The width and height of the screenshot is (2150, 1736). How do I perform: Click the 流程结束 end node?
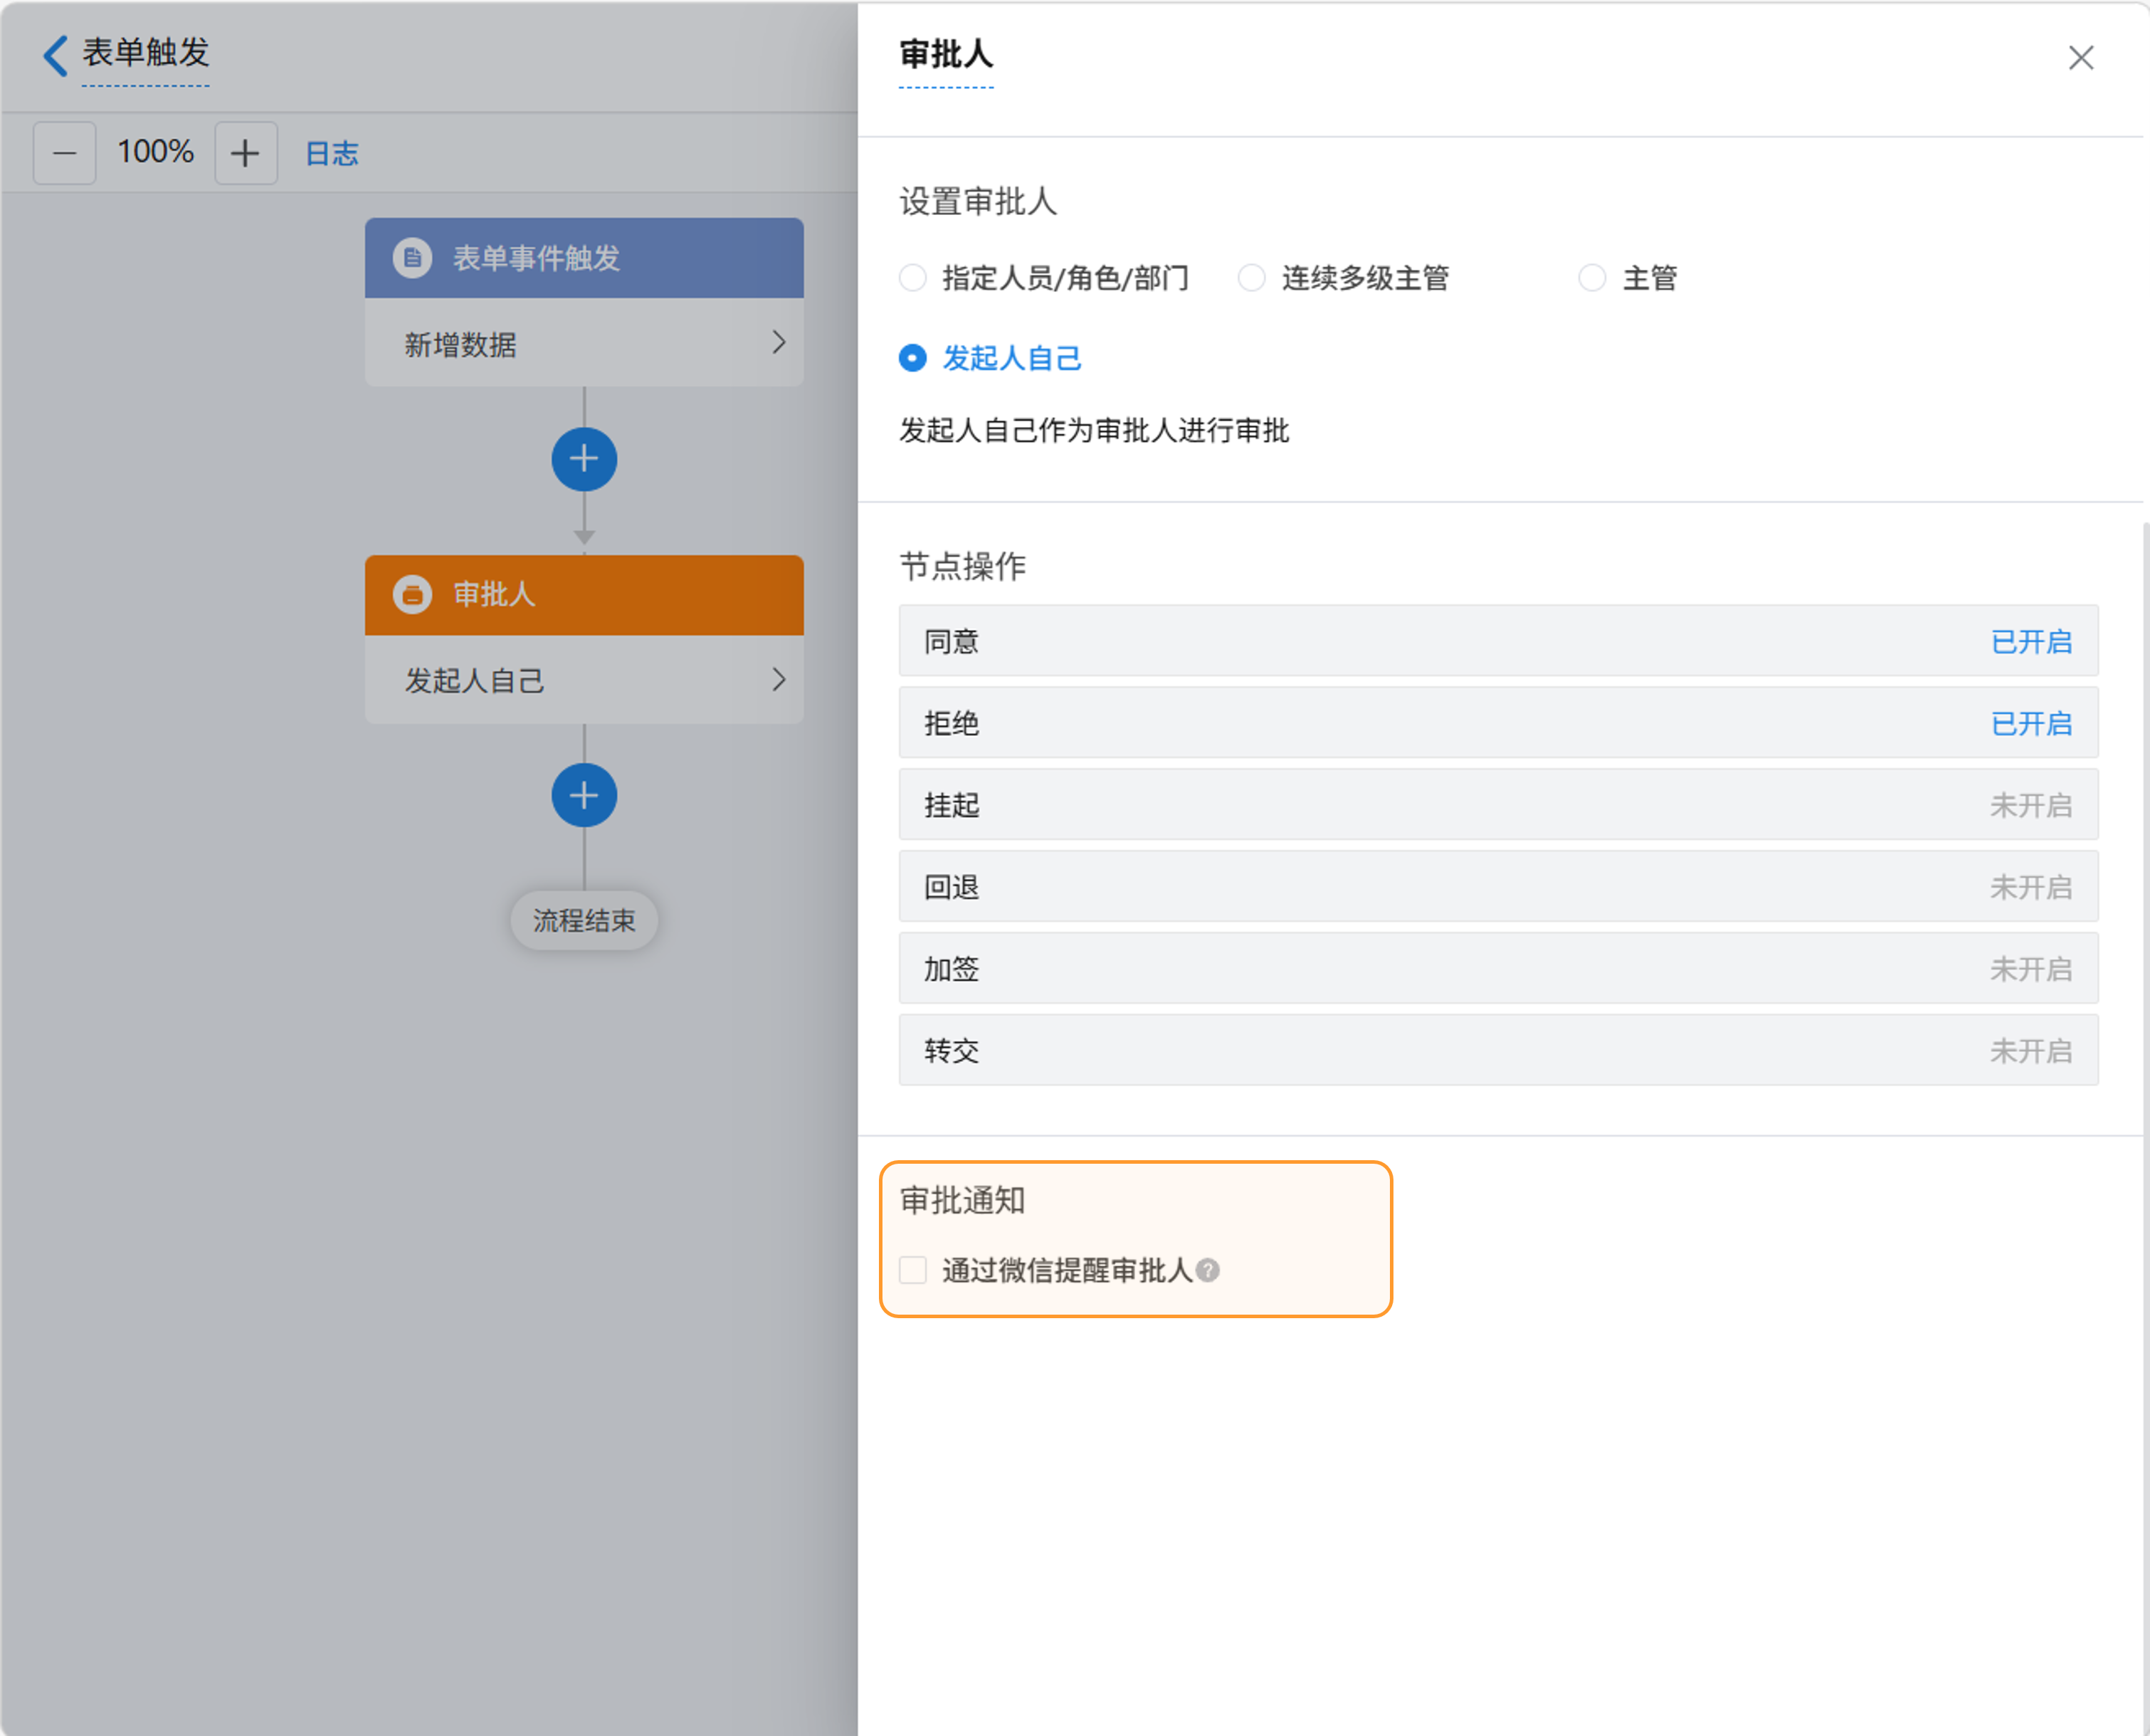point(584,920)
